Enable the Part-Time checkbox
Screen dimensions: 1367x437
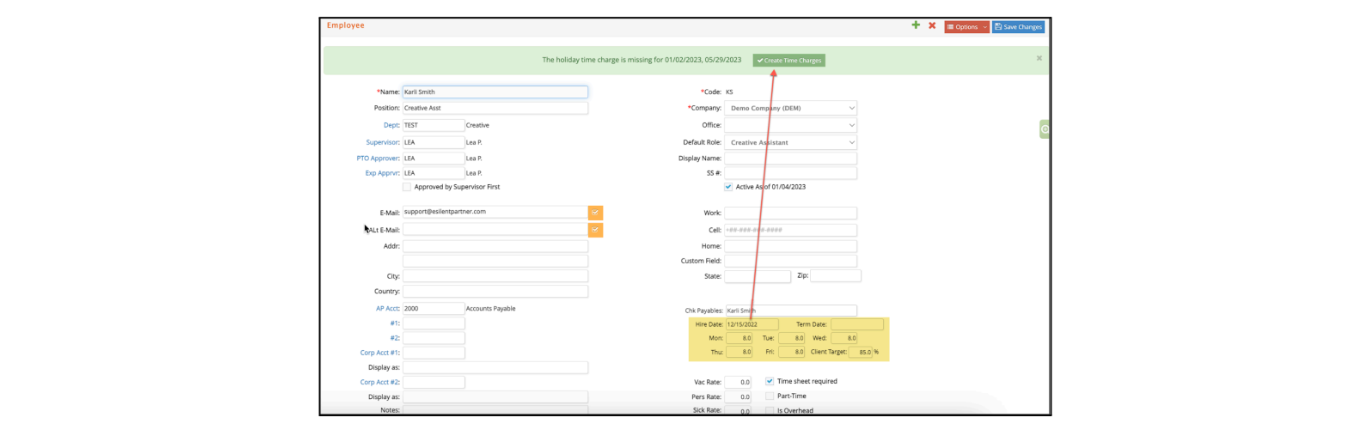click(x=770, y=396)
